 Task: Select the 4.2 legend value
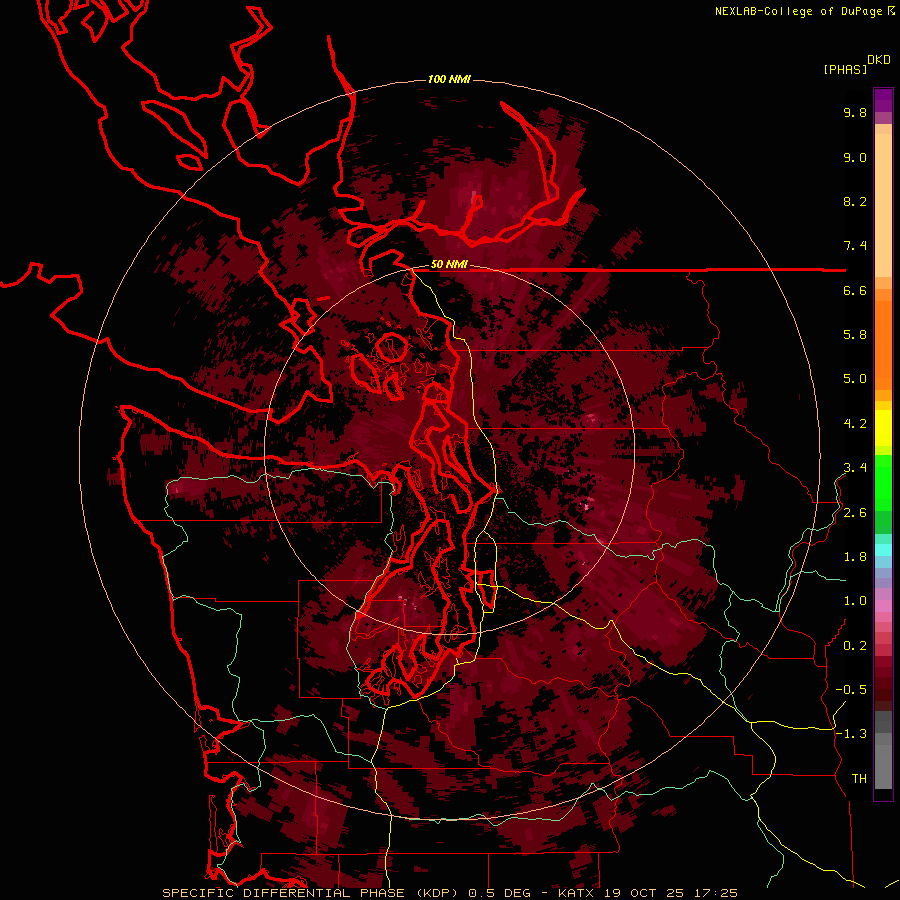[x=855, y=424]
